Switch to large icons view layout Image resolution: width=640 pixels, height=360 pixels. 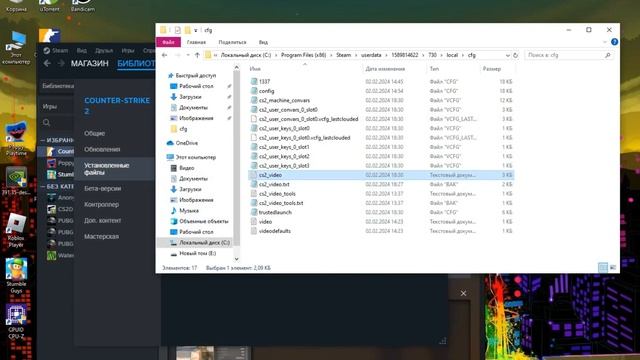(x=613, y=268)
